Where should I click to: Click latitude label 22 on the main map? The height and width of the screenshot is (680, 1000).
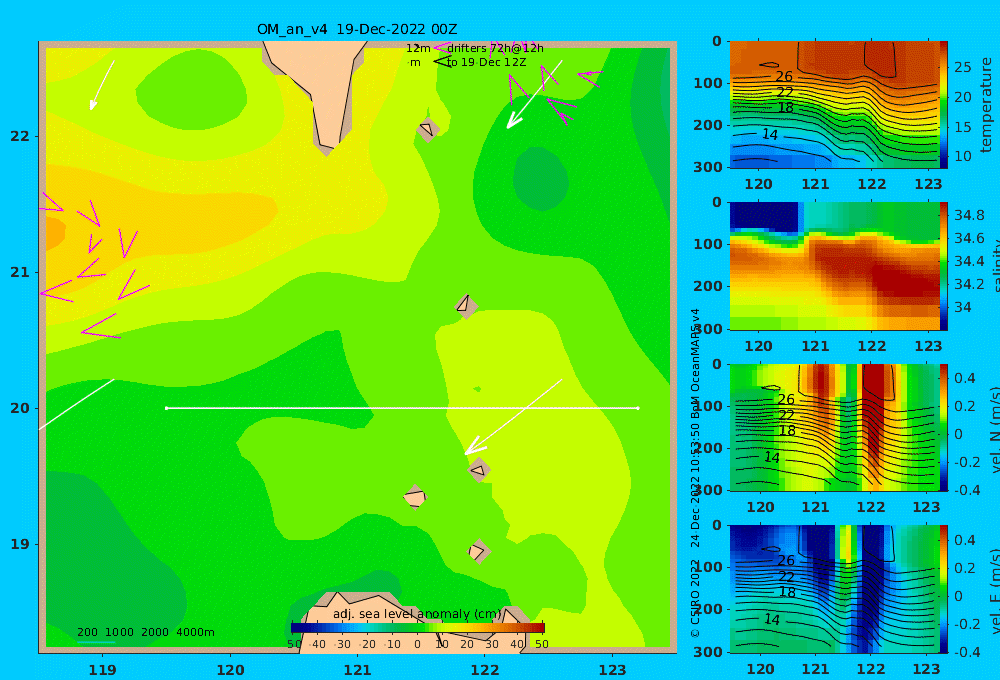20,136
